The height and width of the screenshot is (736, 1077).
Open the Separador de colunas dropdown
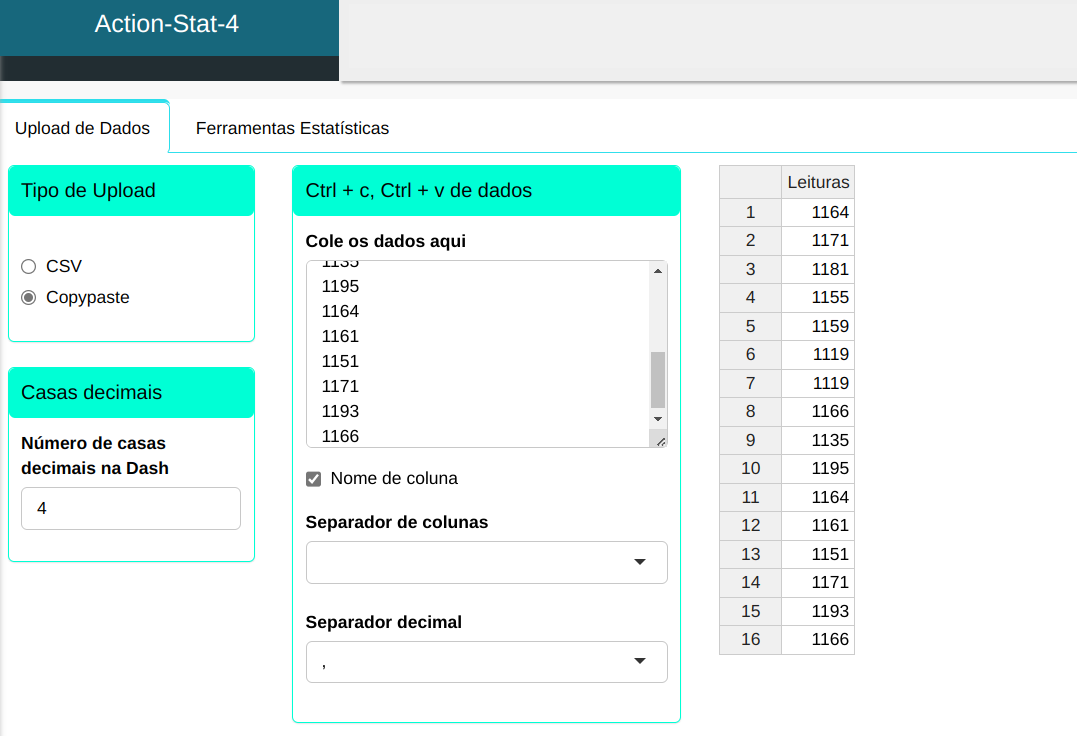(x=486, y=562)
